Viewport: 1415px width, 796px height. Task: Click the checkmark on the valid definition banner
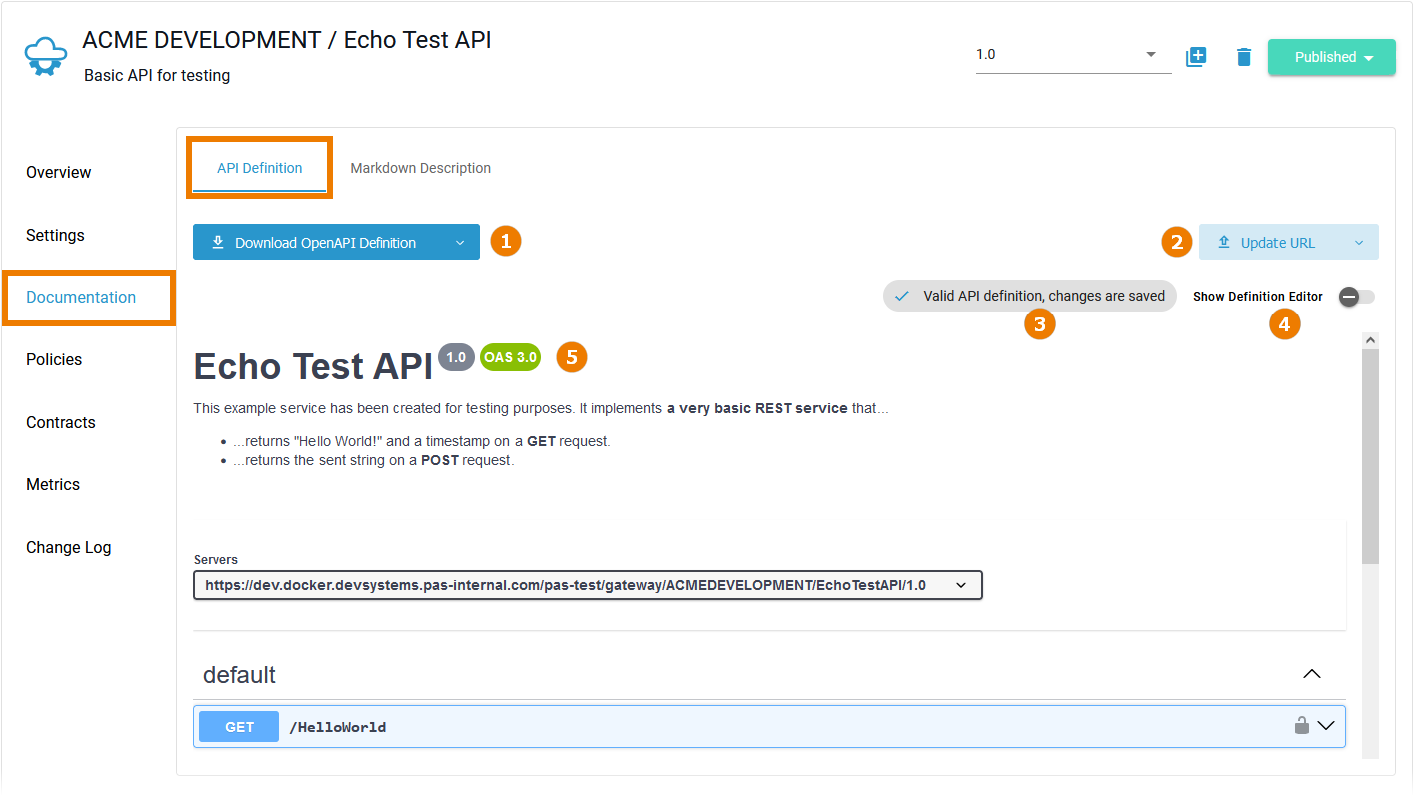coord(902,295)
